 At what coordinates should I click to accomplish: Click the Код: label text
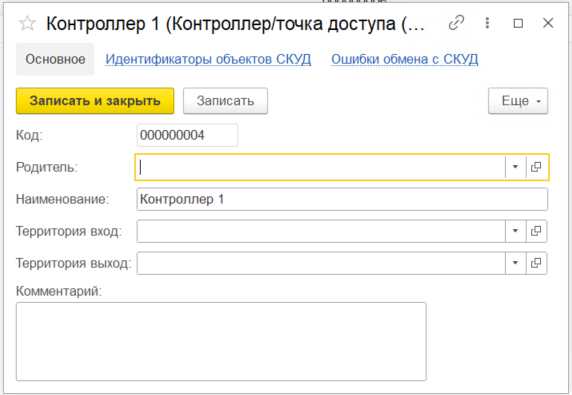tap(29, 135)
